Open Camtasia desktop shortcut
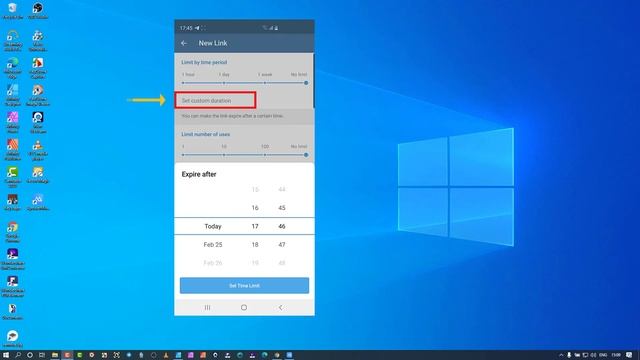 pyautogui.click(x=13, y=177)
